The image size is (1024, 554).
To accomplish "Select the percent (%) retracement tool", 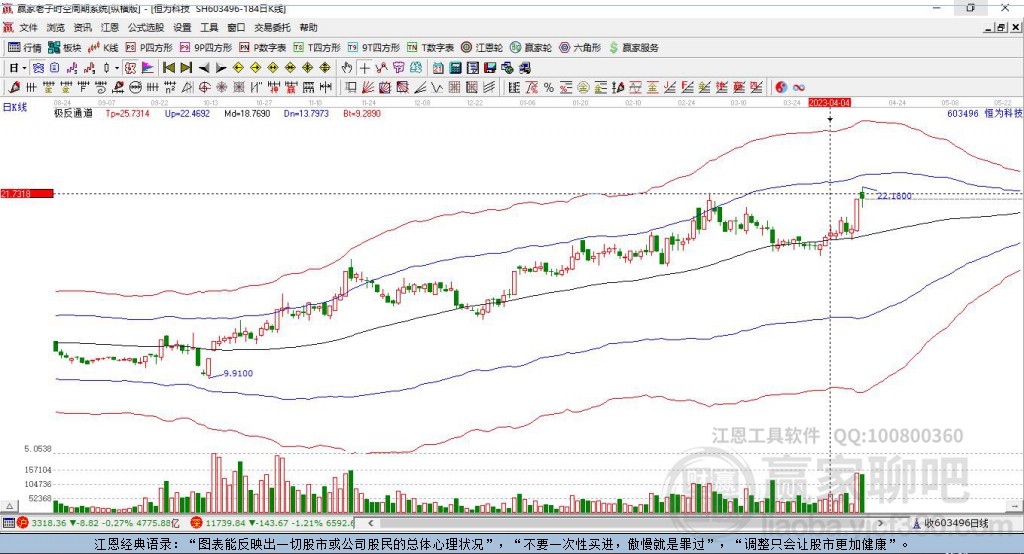I will [549, 88].
